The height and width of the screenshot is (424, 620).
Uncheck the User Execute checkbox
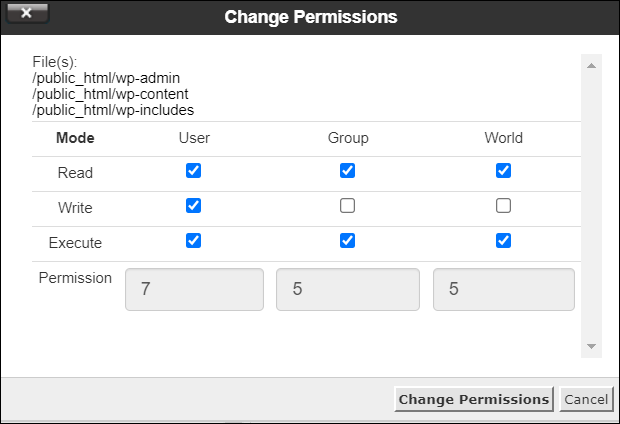coord(194,241)
